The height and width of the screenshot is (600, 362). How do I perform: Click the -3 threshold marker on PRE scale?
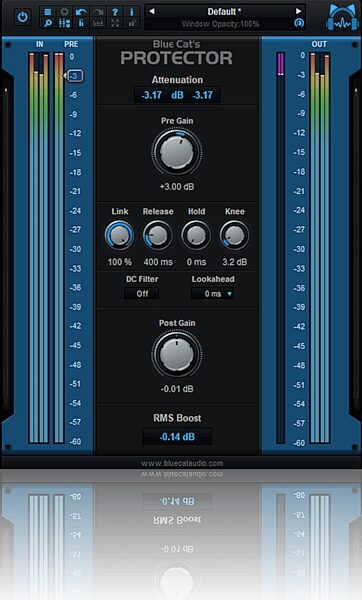(x=74, y=76)
